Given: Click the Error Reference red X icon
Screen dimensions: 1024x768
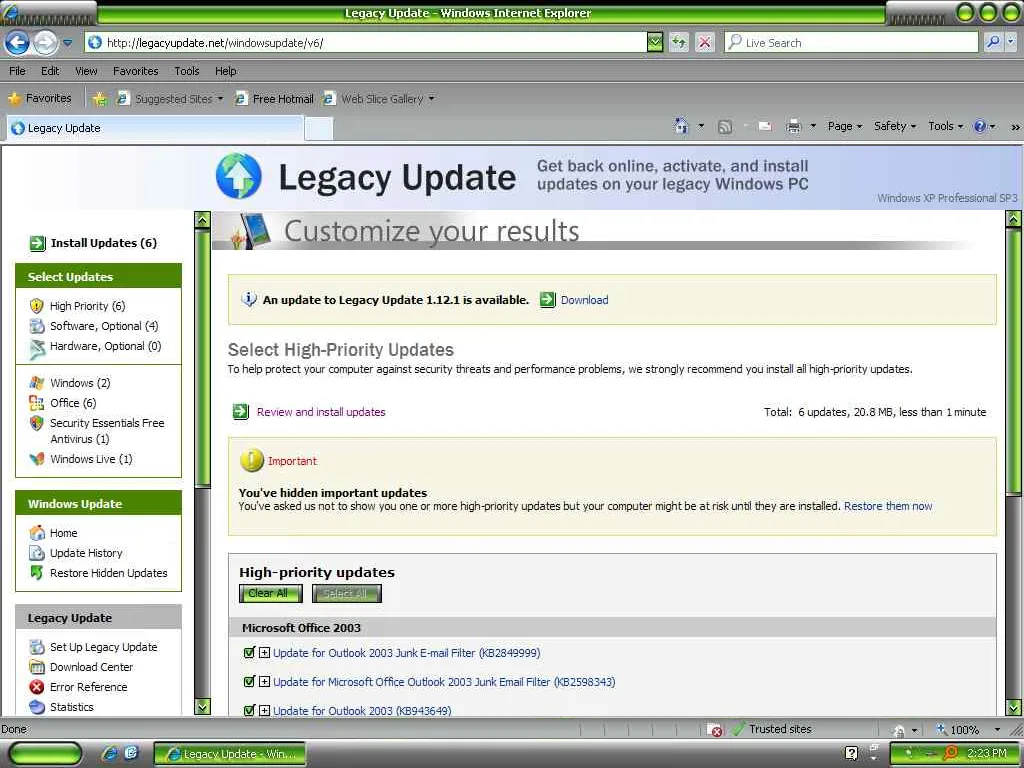Looking at the screenshot, I should pyautogui.click(x=37, y=687).
